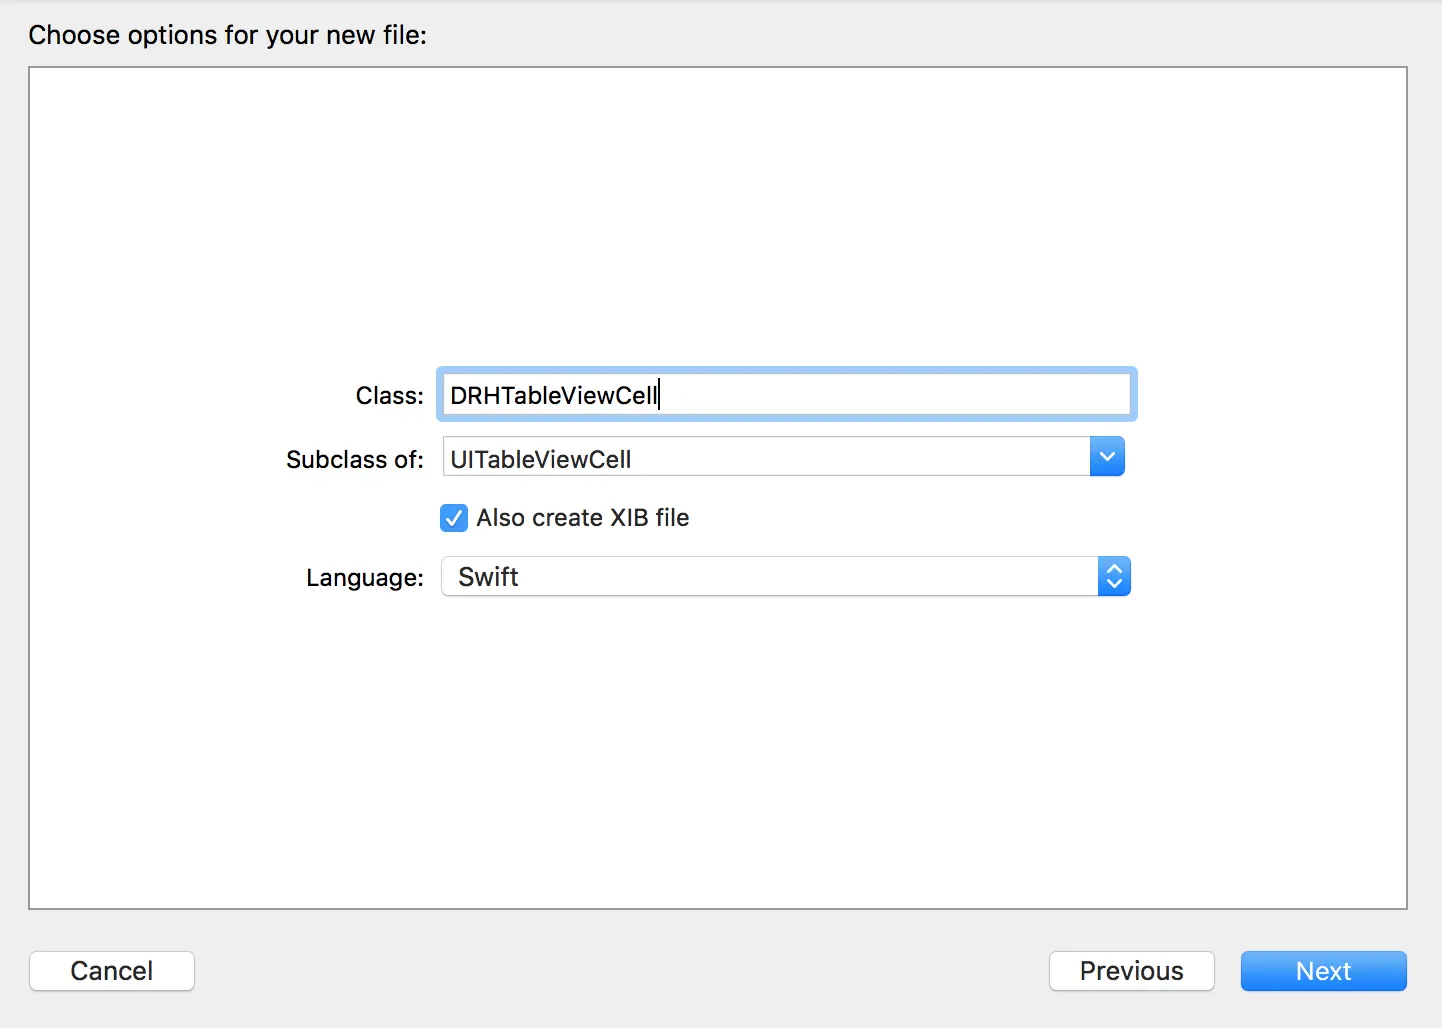Click the 'Class:' field label

pyautogui.click(x=389, y=396)
